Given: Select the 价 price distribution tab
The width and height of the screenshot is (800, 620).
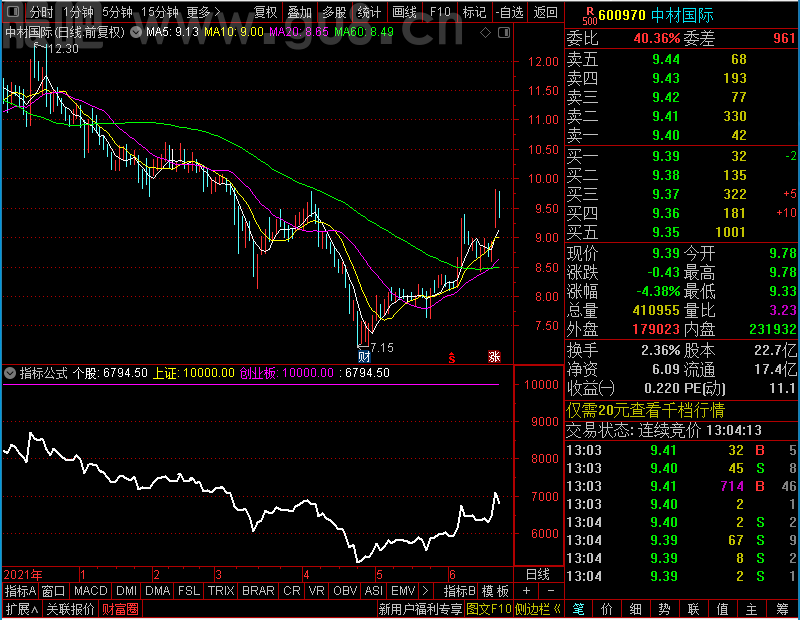Looking at the screenshot, I should [607, 609].
